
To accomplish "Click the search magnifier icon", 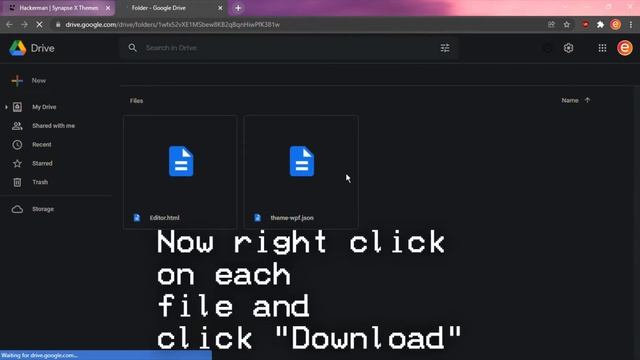I will (133, 48).
